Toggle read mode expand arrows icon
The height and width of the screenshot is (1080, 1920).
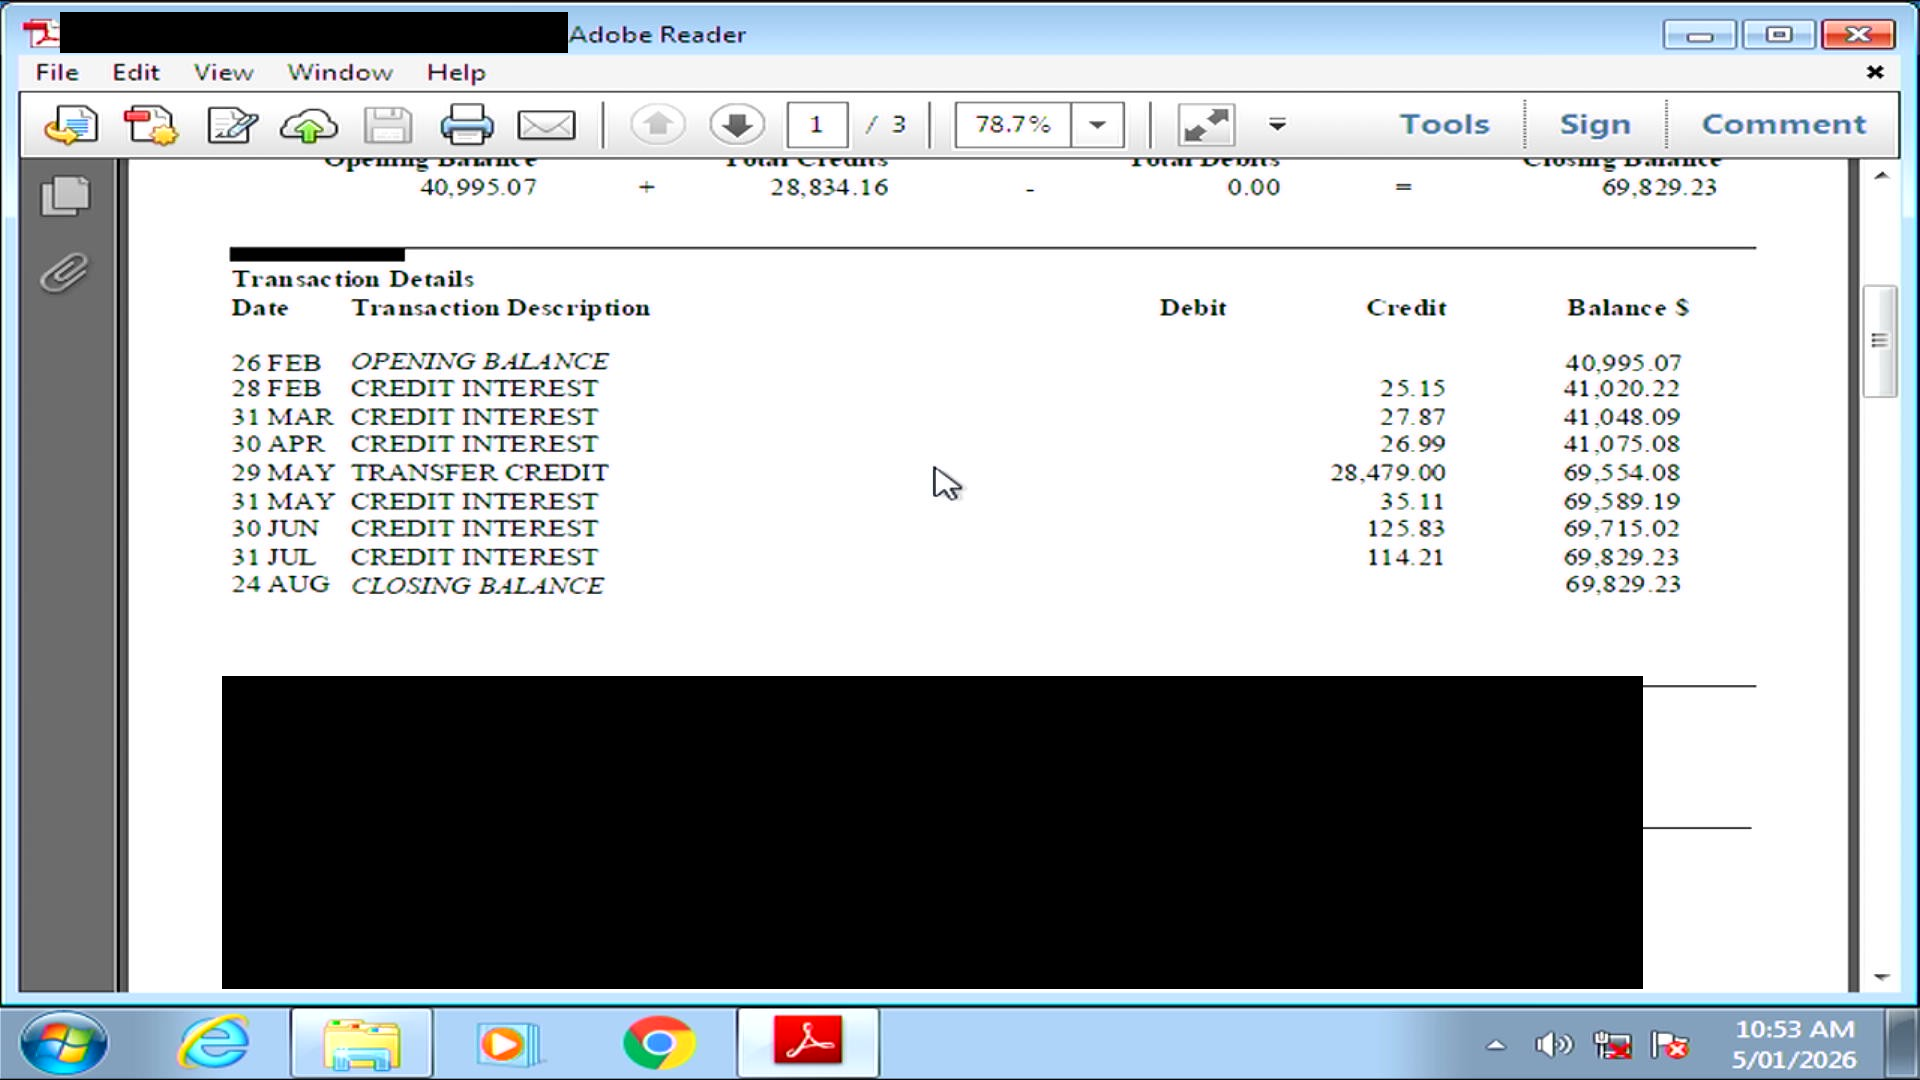(x=1206, y=125)
